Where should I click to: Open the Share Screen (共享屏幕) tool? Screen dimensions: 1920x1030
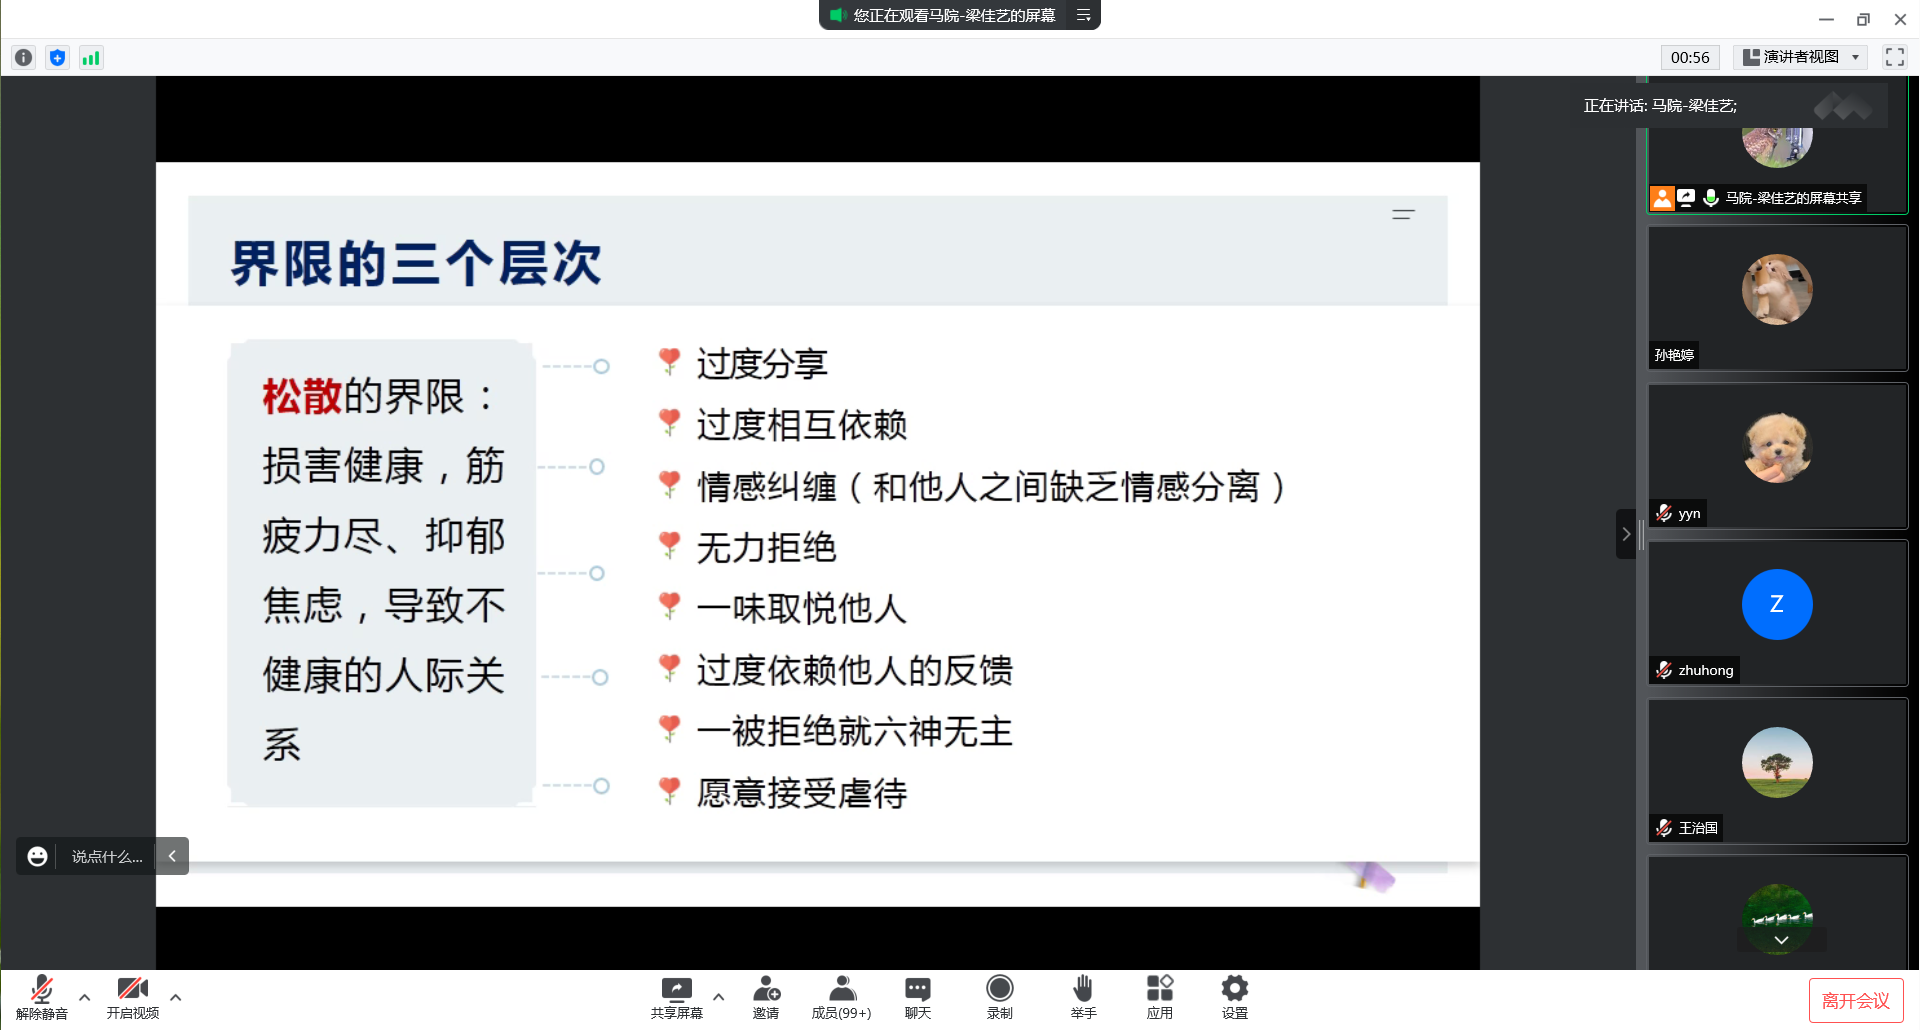point(676,996)
